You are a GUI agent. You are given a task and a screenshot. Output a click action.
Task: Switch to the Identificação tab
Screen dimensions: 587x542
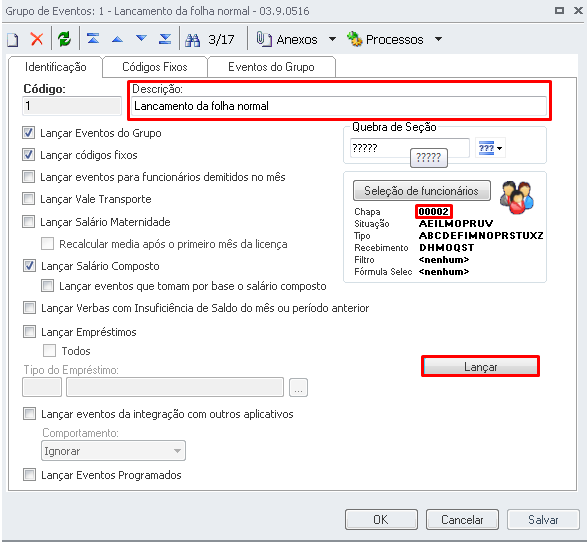click(x=55, y=67)
